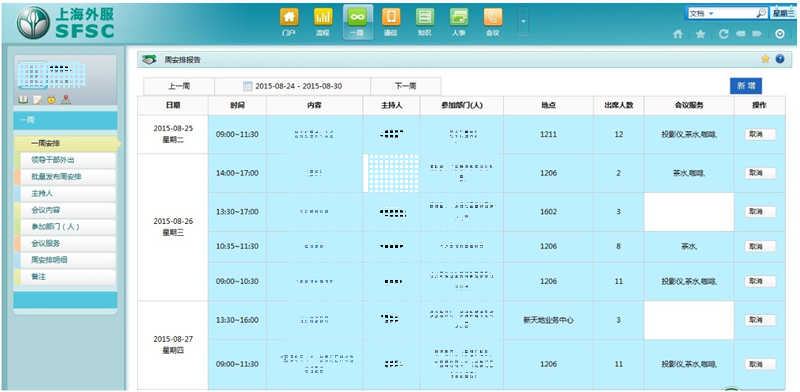Click the 2015-08-27 星期四 date cell
This screenshot has width=800, height=392.
point(172,345)
